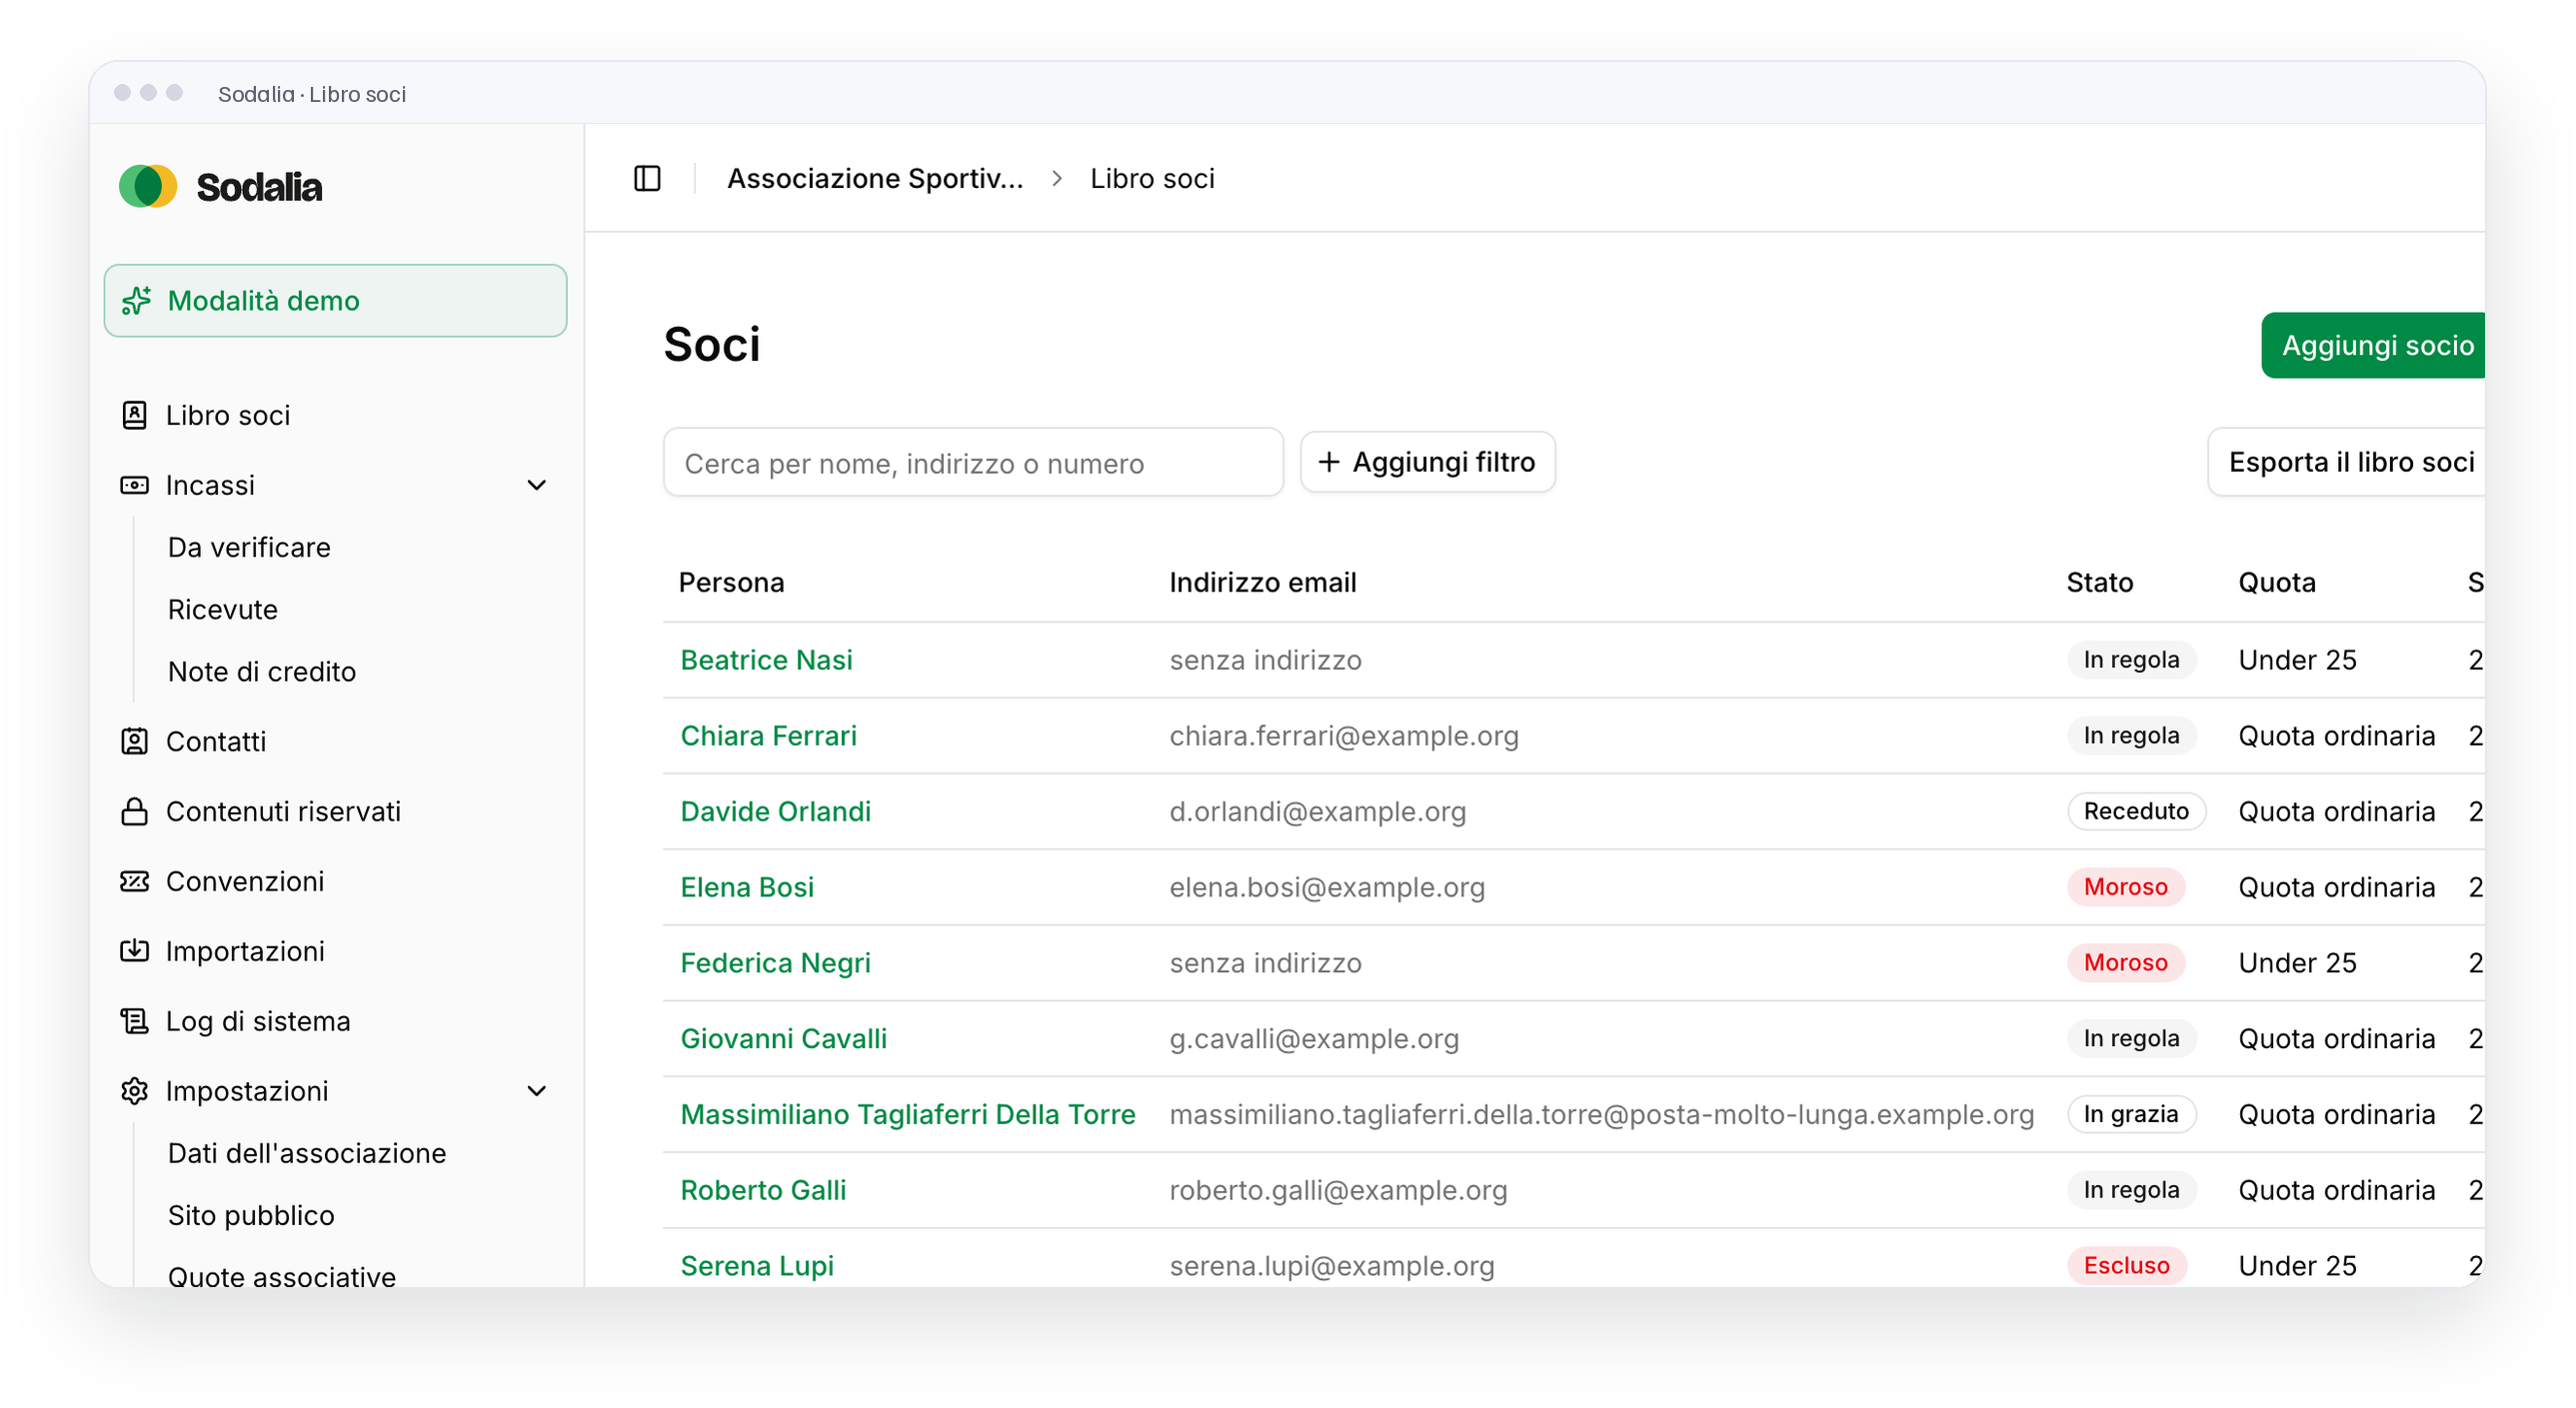Click the Indirizzo email column header
2576x1408 pixels.
1262,582
